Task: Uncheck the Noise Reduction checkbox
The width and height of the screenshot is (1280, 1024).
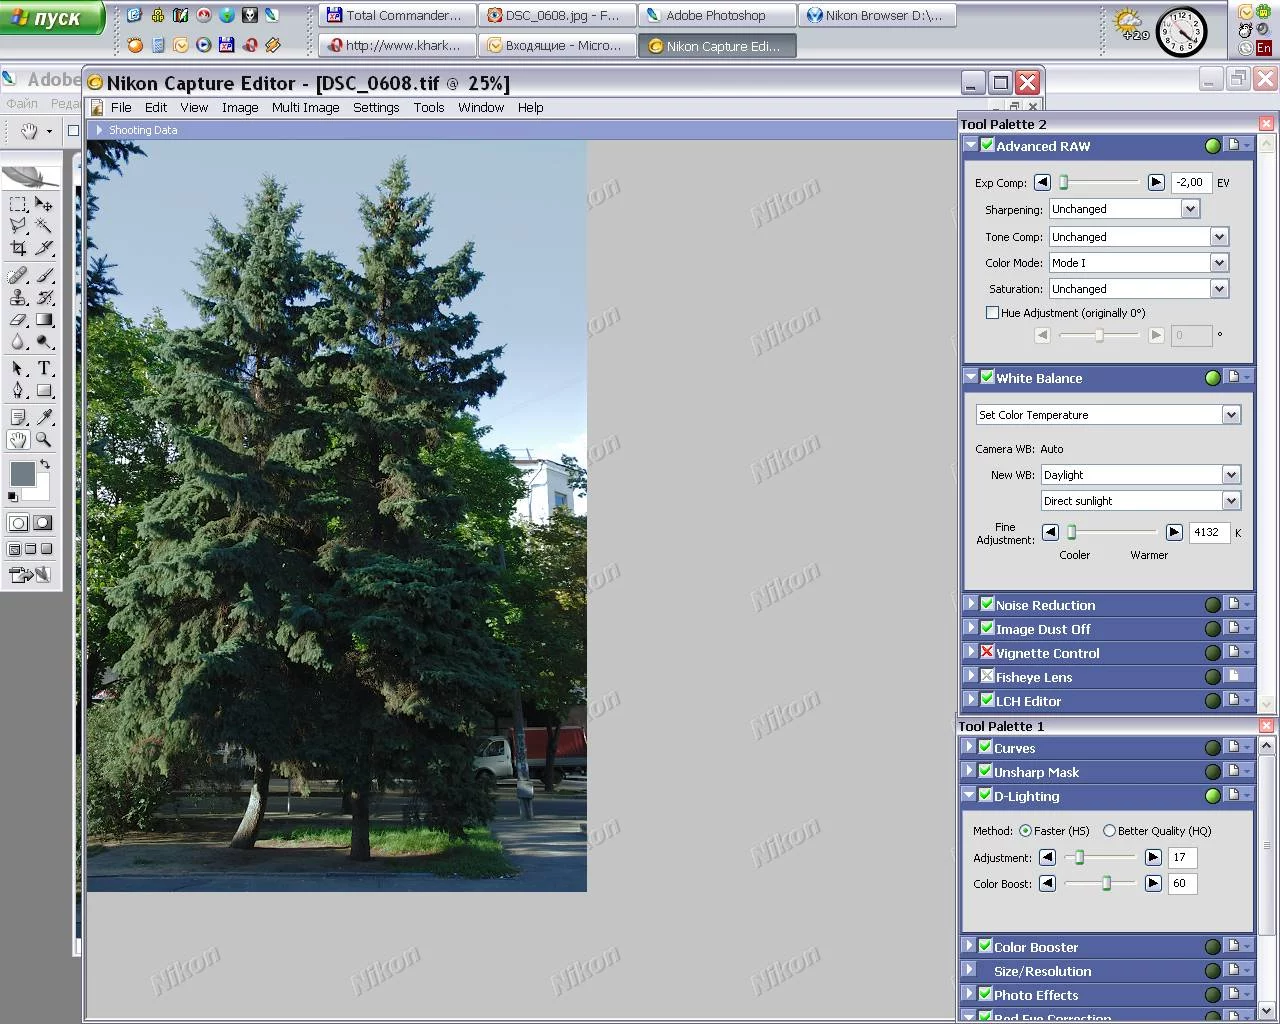Action: [987, 604]
